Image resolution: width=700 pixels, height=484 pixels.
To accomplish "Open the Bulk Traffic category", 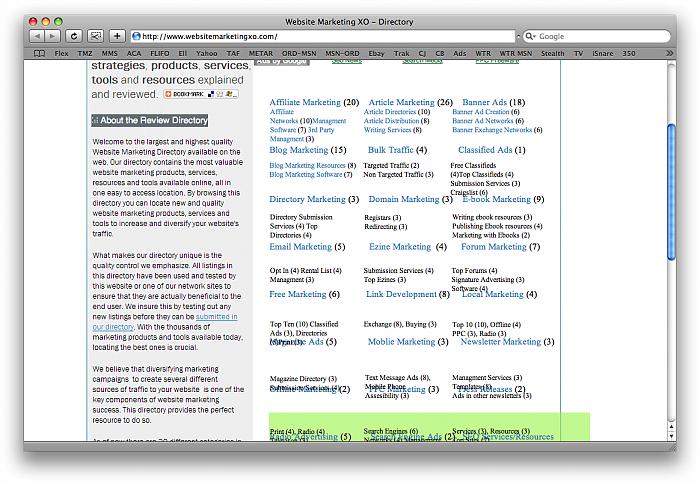I will click(391, 150).
